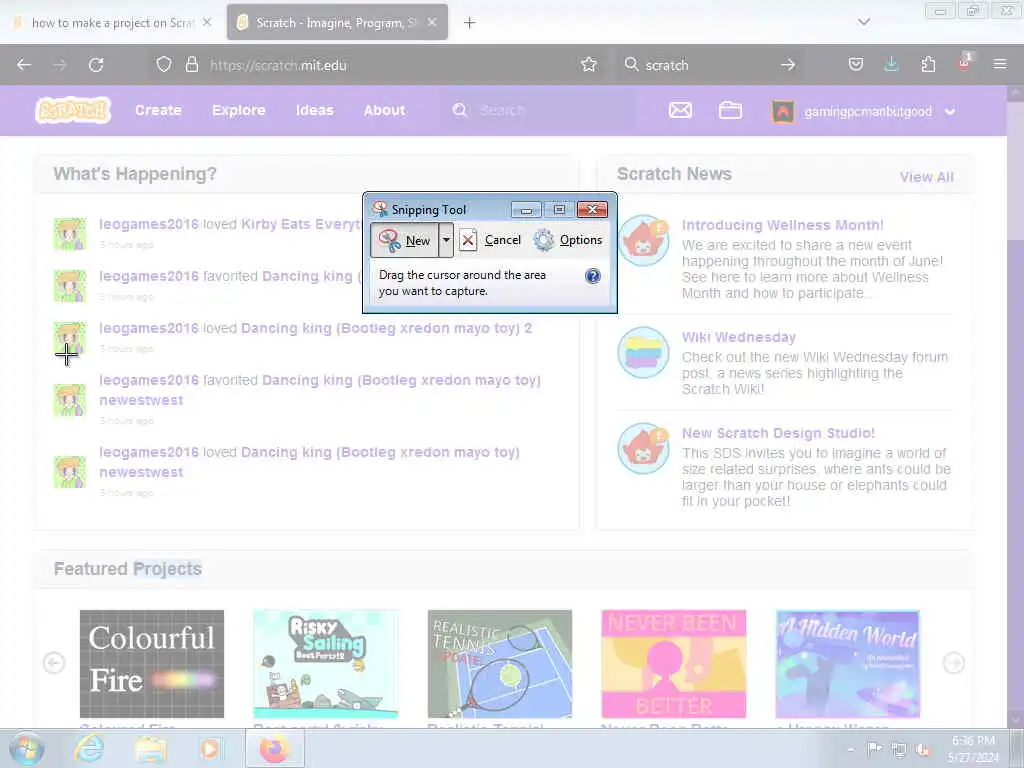Open the A Hidden World project thumbnail

pyautogui.click(x=848, y=664)
